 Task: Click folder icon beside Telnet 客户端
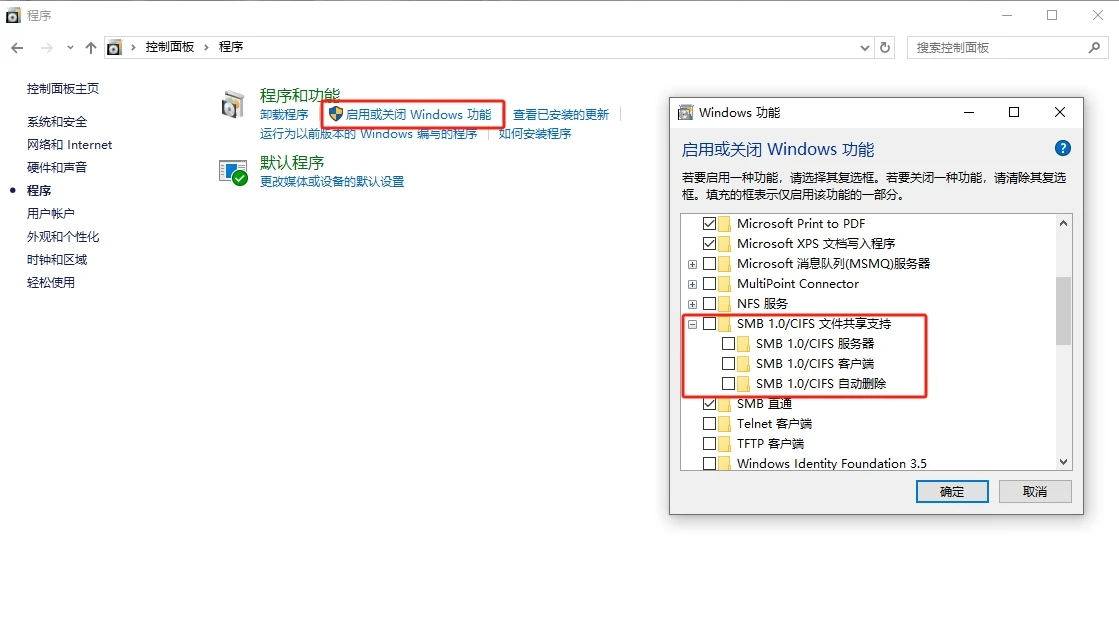click(724, 423)
